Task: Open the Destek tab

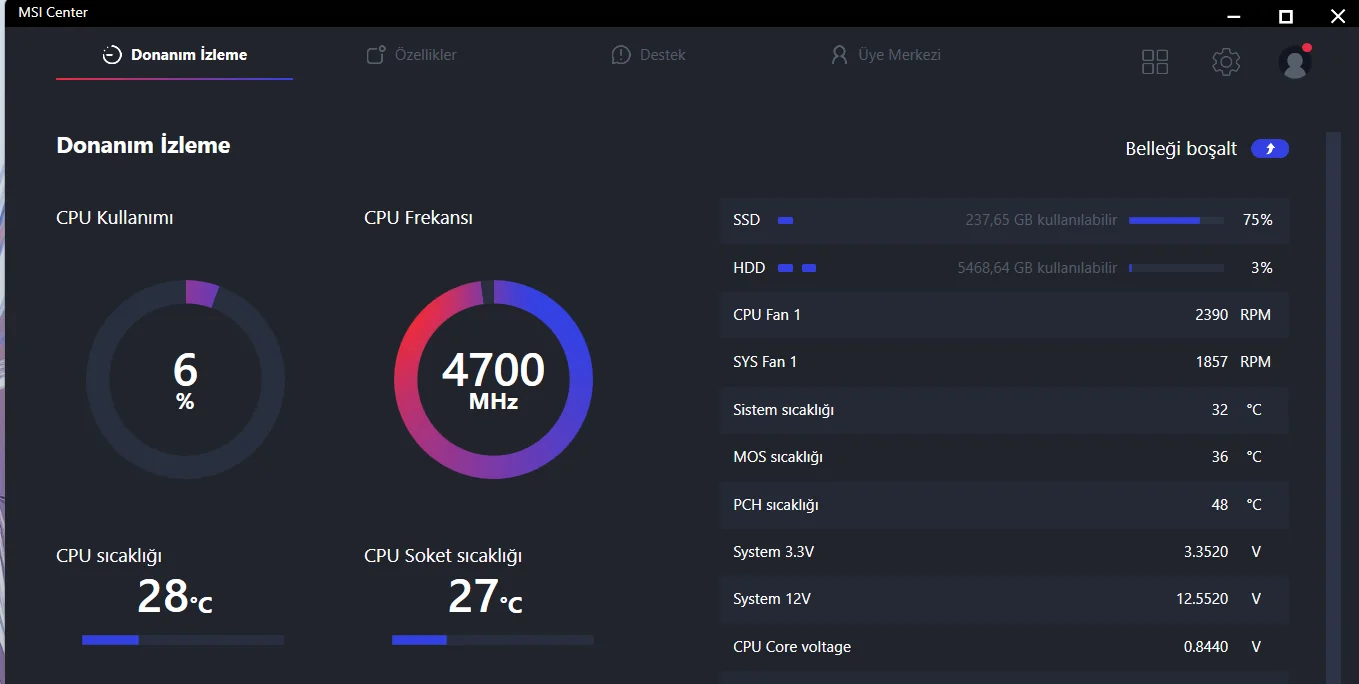Action: pos(662,55)
